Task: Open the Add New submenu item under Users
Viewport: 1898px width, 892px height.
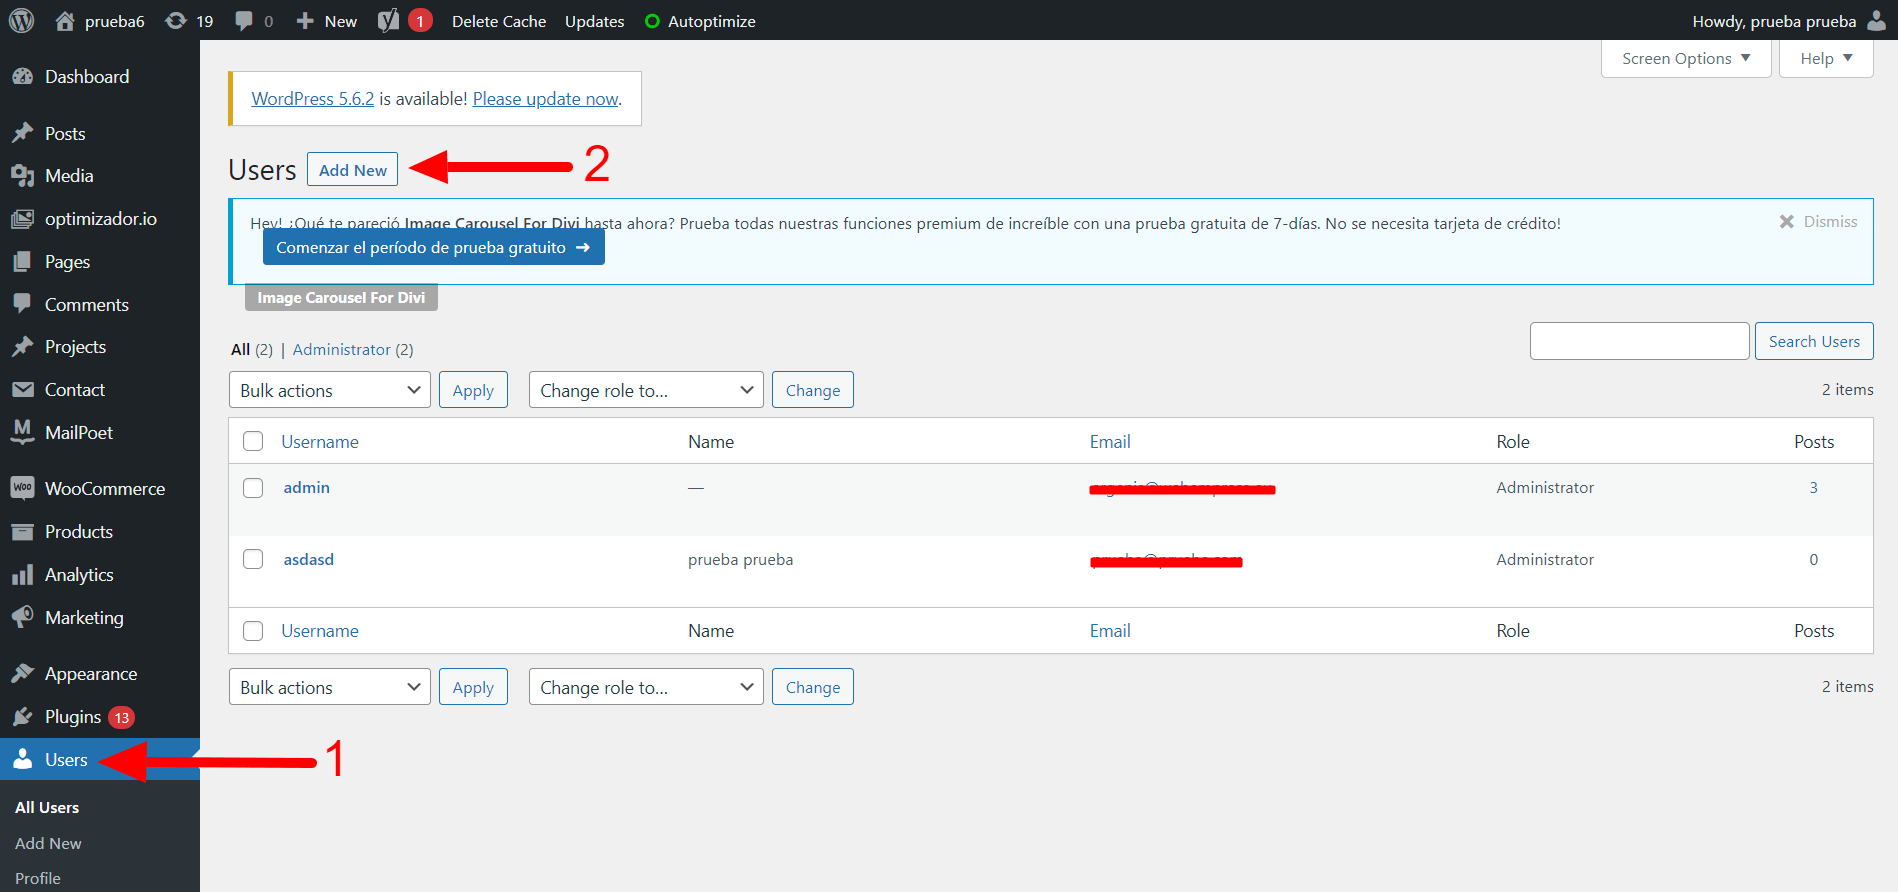Action: (x=48, y=844)
